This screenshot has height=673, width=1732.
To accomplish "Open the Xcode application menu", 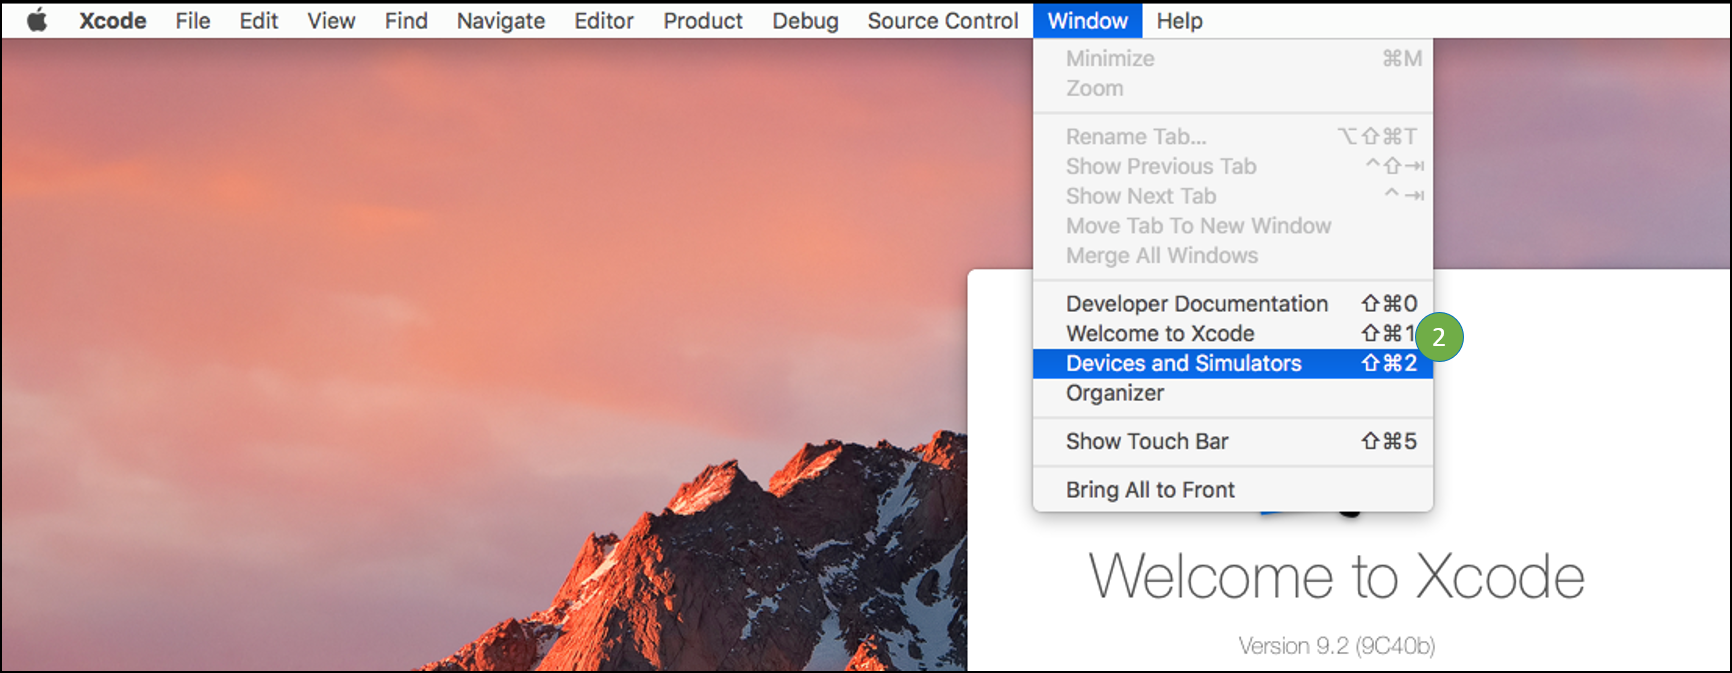I will pos(112,20).
